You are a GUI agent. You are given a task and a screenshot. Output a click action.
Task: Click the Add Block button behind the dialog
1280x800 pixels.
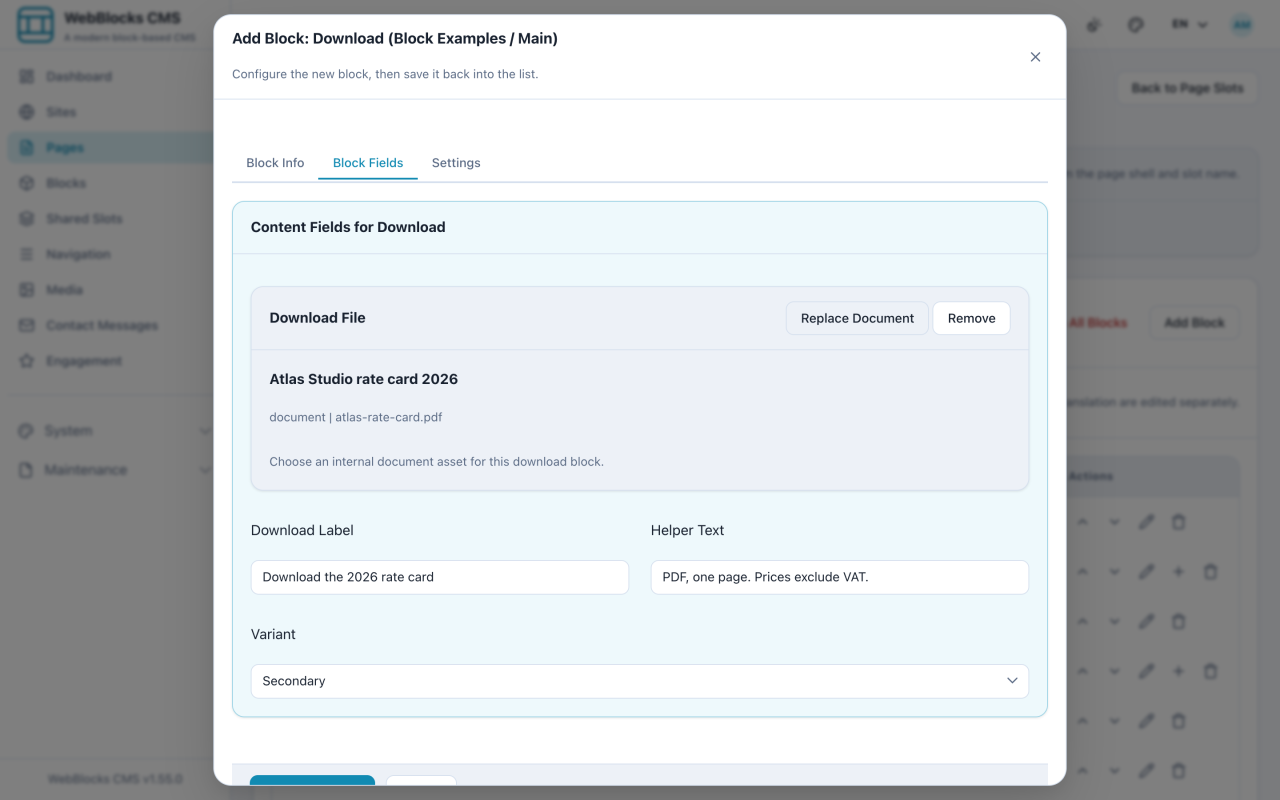1194,323
